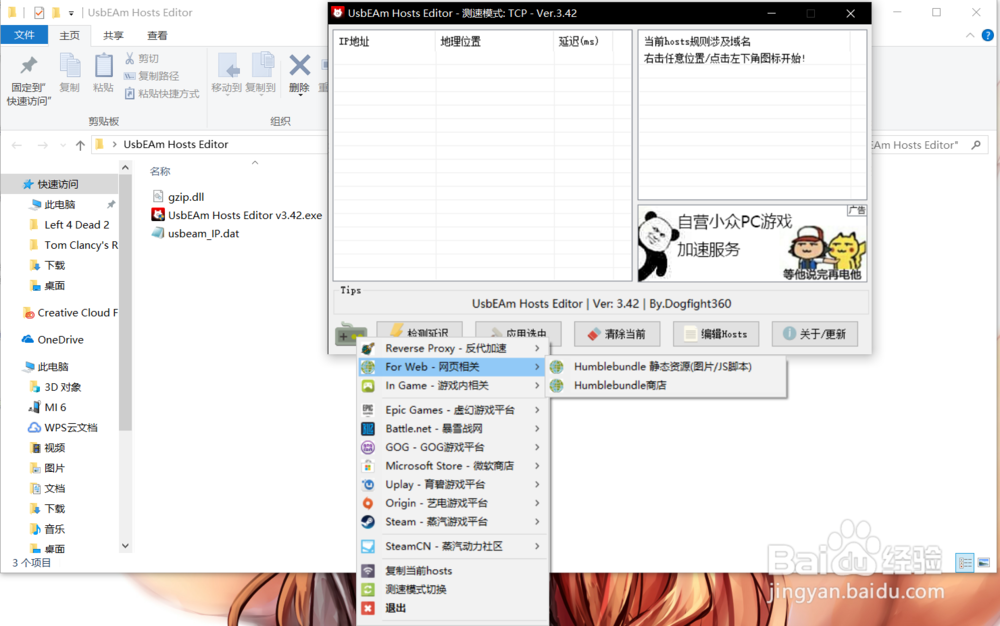1000x626 pixels.
Task: Click the Origin logo icon
Action: click(368, 503)
